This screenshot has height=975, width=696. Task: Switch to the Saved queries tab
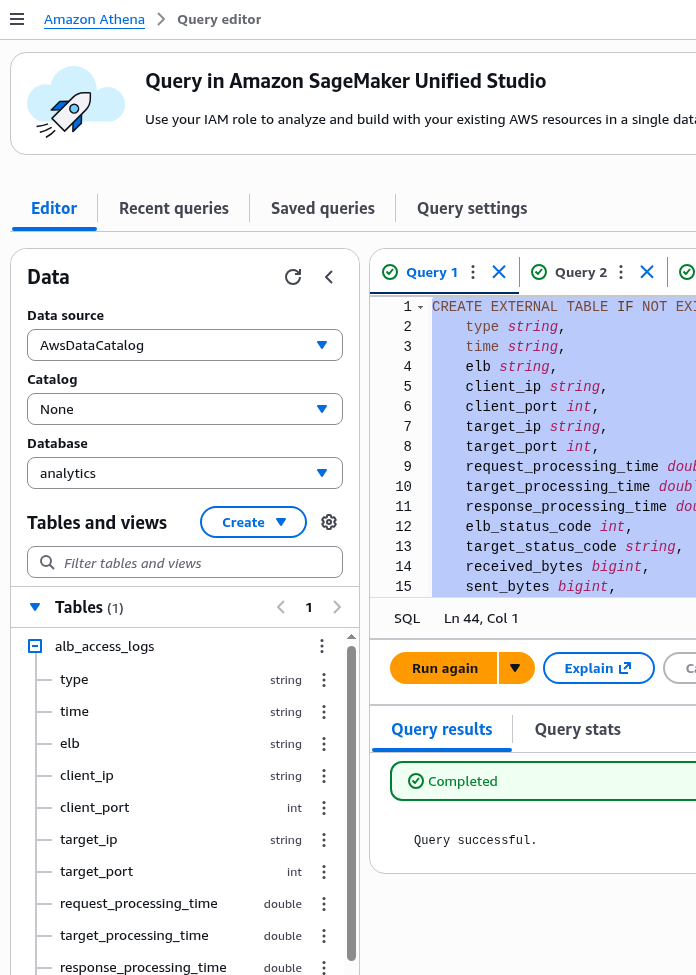(x=322, y=208)
